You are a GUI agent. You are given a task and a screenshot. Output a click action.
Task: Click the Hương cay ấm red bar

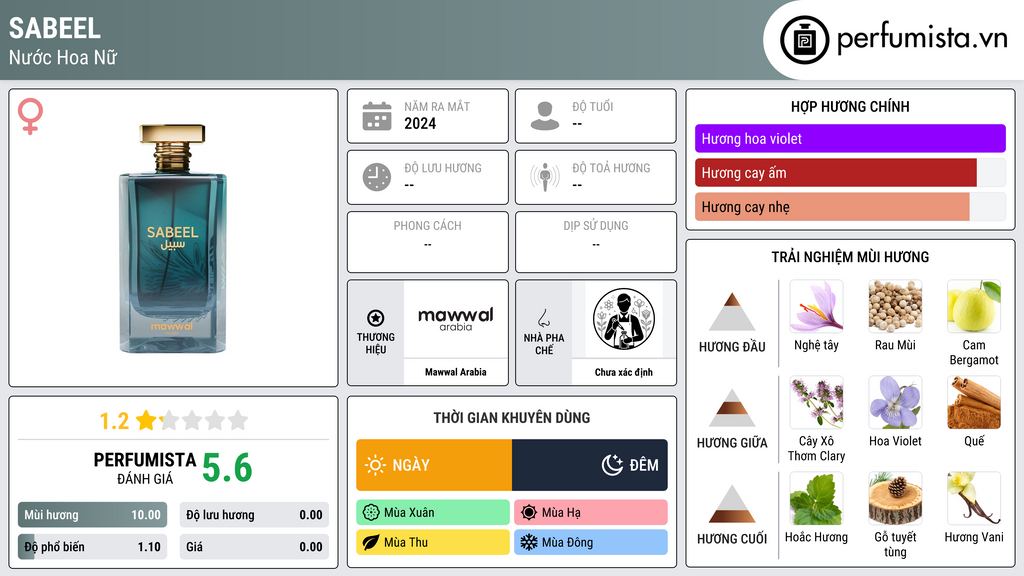[x=836, y=172]
